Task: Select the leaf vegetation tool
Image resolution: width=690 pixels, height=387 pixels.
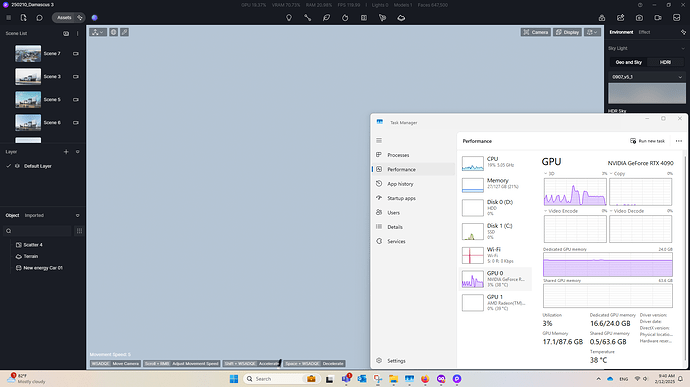Action: [x=326, y=18]
